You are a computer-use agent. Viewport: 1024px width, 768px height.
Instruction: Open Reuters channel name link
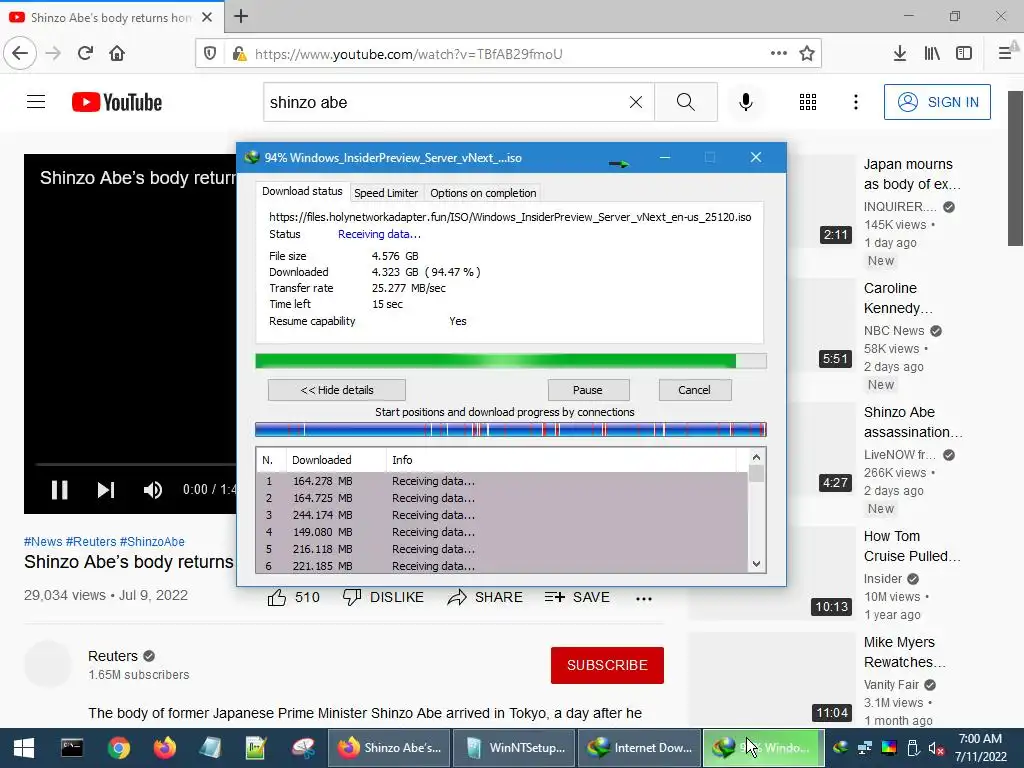pyautogui.click(x=113, y=656)
